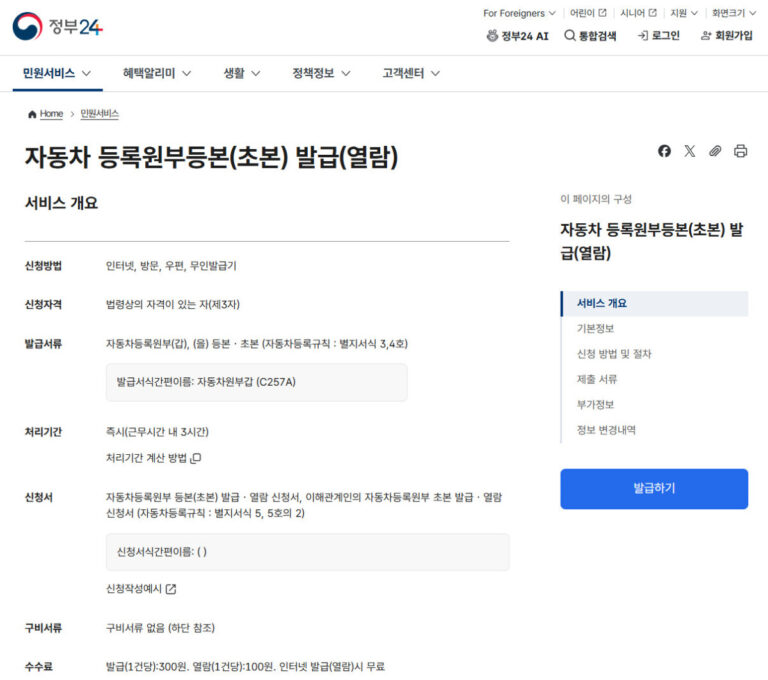Jump to 기본정보 section
This screenshot has height=680, width=768.
pos(595,329)
